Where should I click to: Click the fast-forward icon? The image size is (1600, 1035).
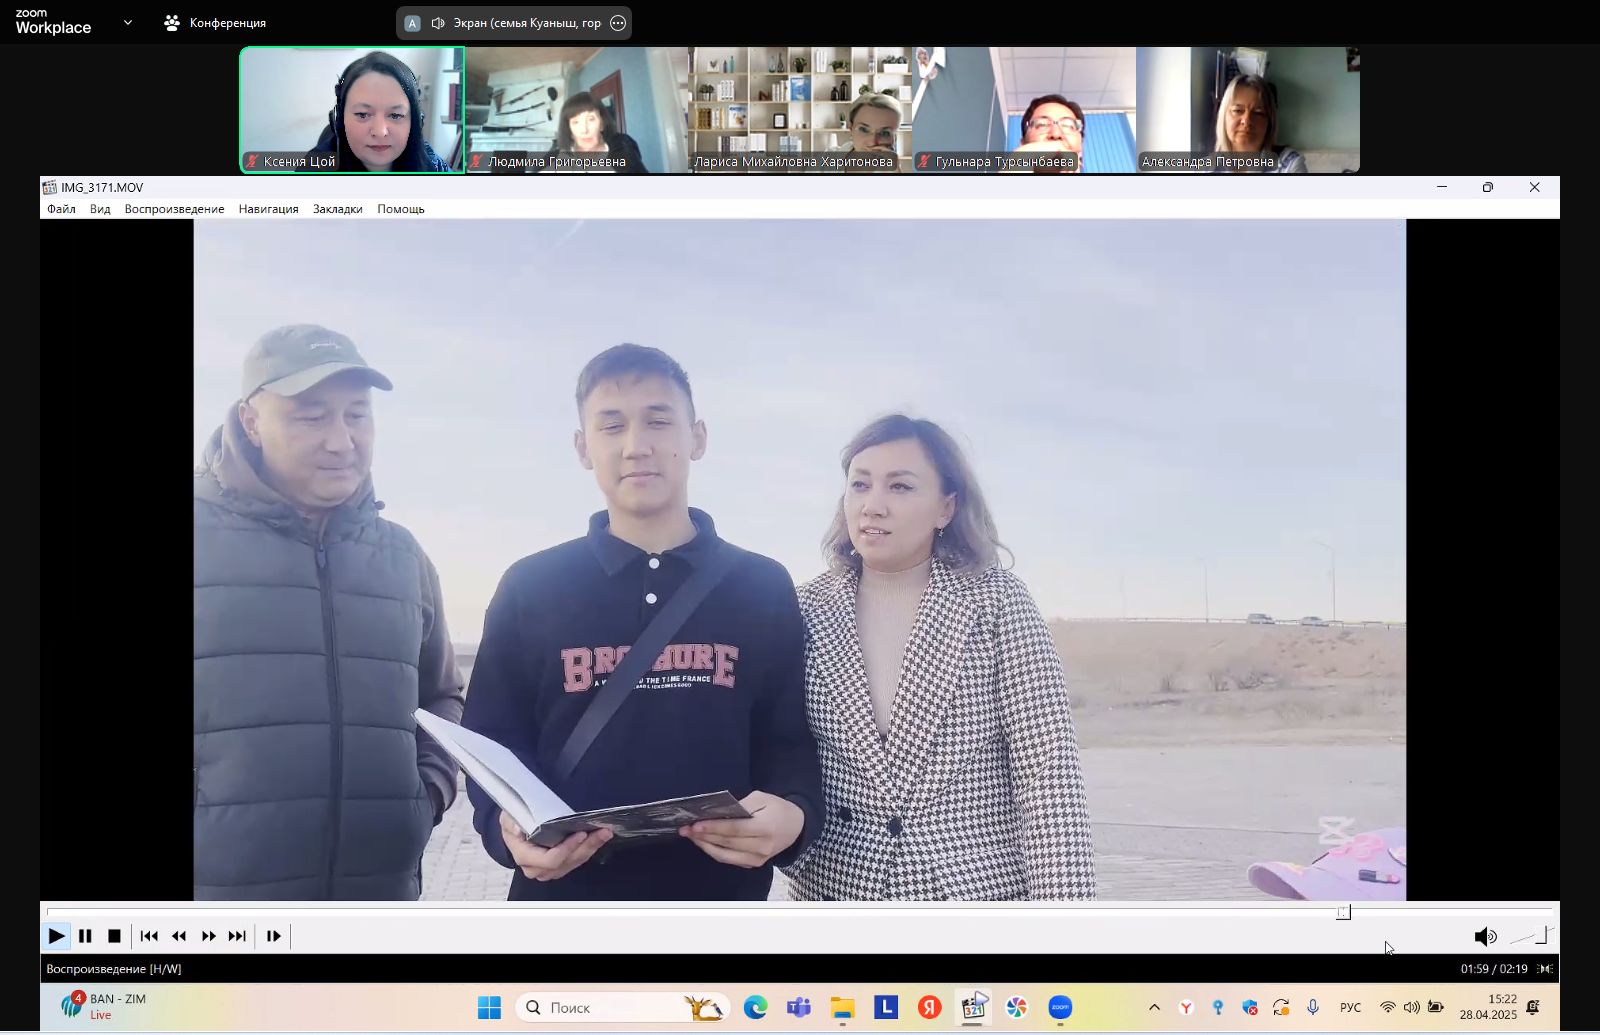208,936
